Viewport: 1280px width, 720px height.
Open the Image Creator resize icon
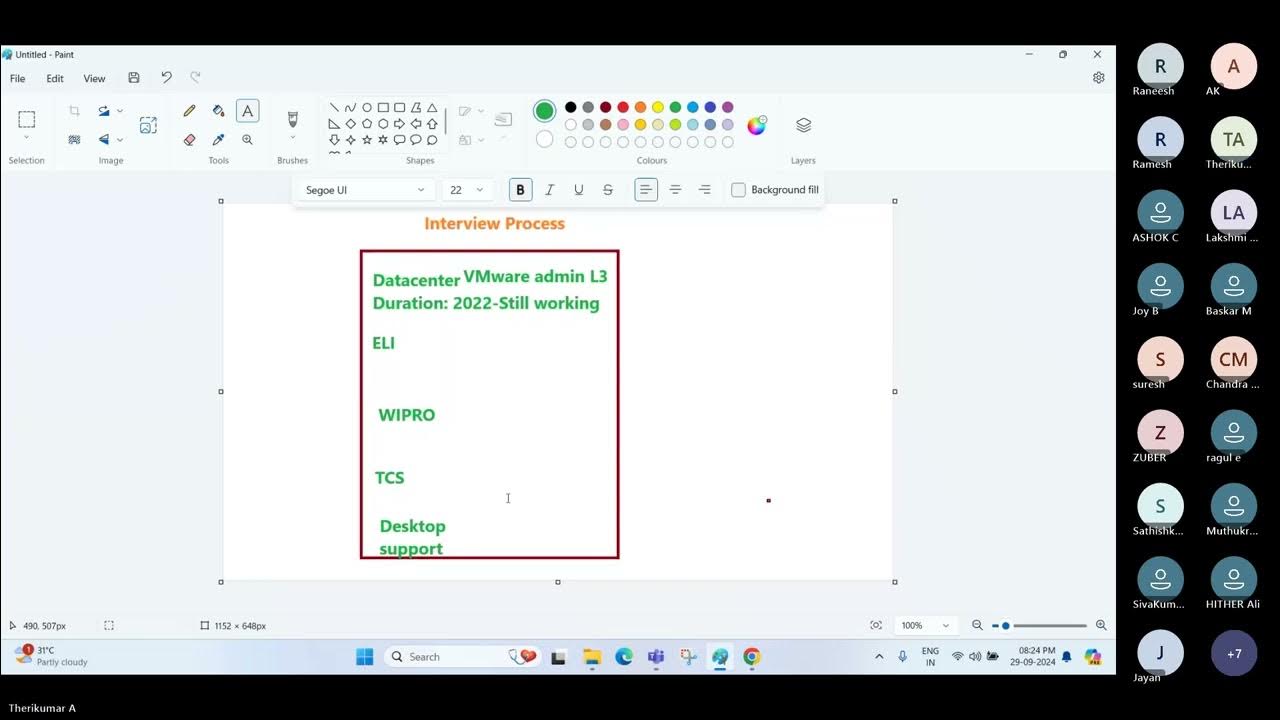pyautogui.click(x=148, y=125)
